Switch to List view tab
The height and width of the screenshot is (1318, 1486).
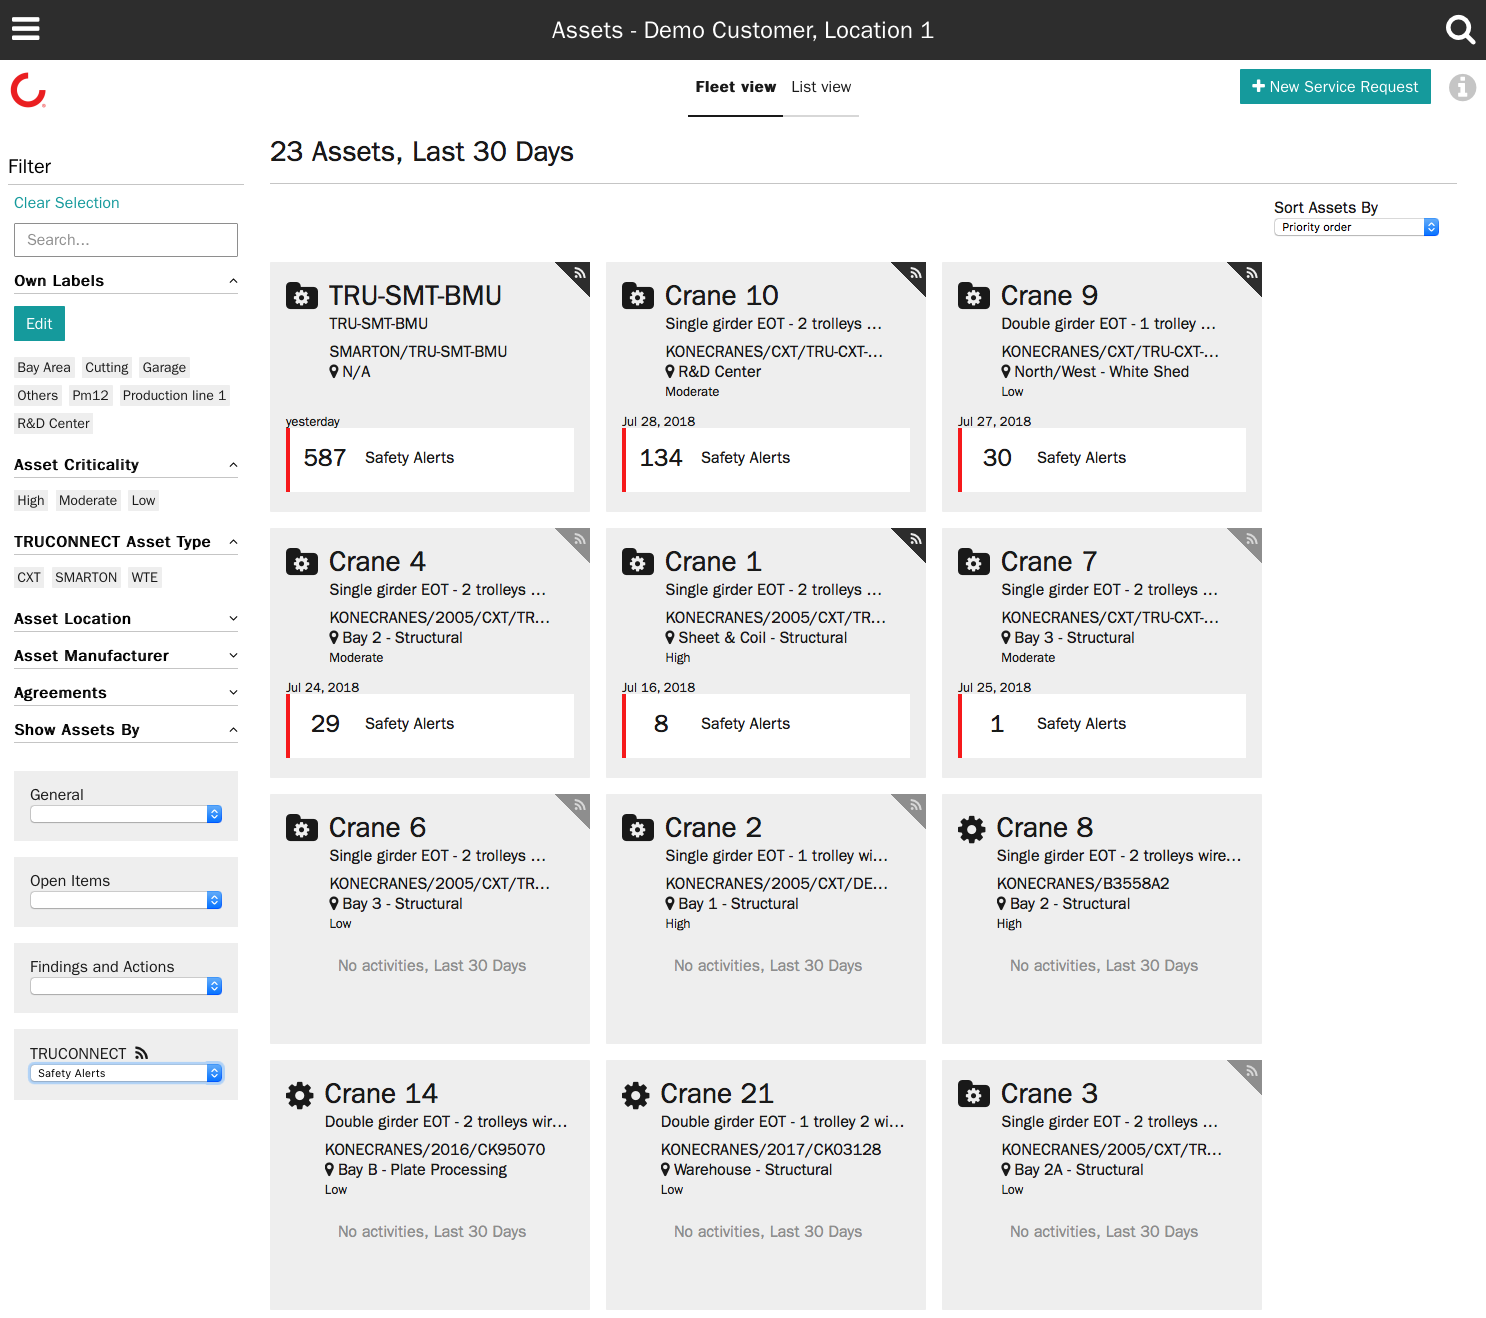pyautogui.click(x=821, y=87)
